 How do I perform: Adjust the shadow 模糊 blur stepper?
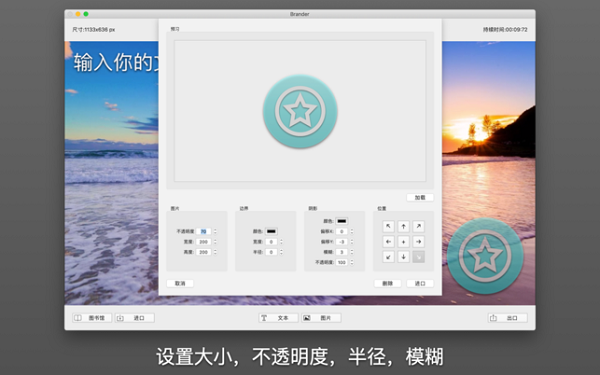click(x=352, y=252)
